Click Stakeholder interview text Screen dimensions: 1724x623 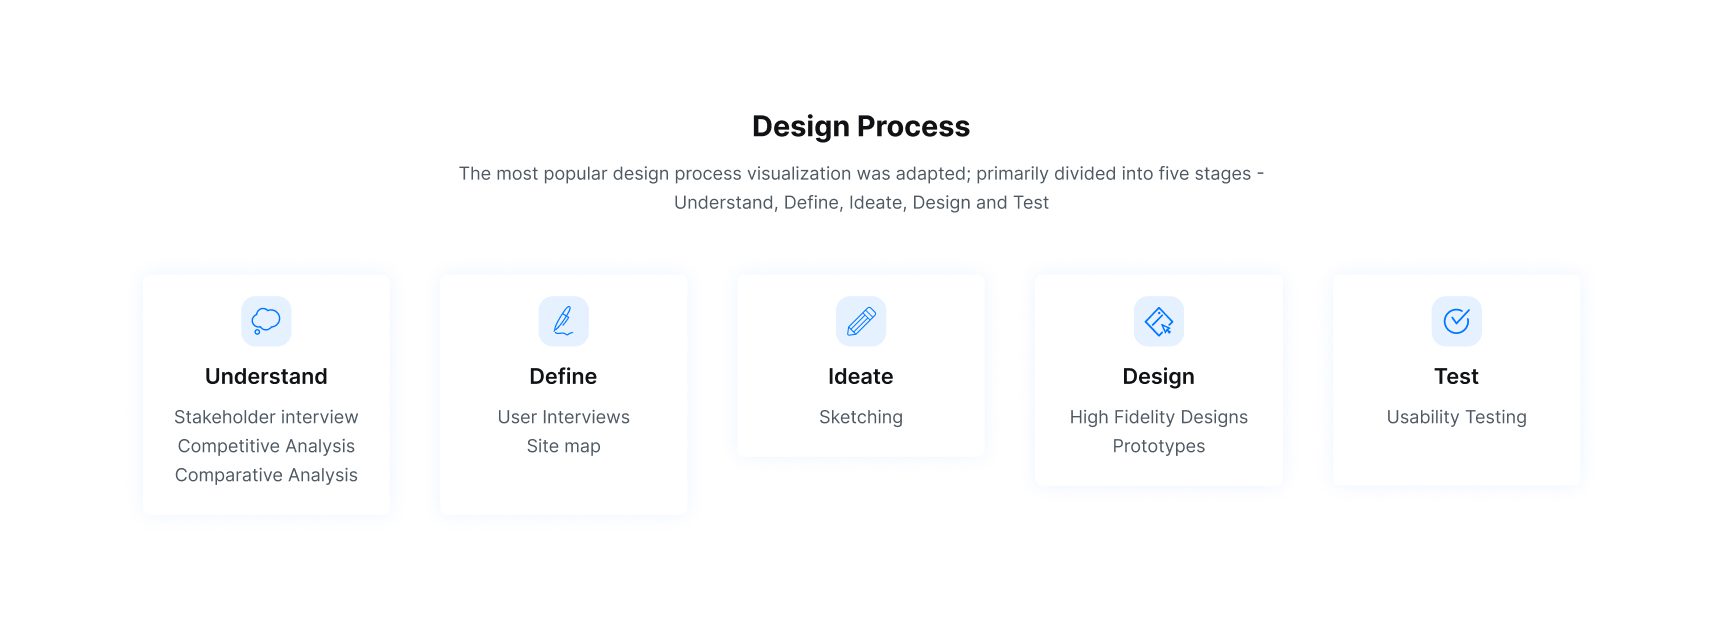(266, 417)
